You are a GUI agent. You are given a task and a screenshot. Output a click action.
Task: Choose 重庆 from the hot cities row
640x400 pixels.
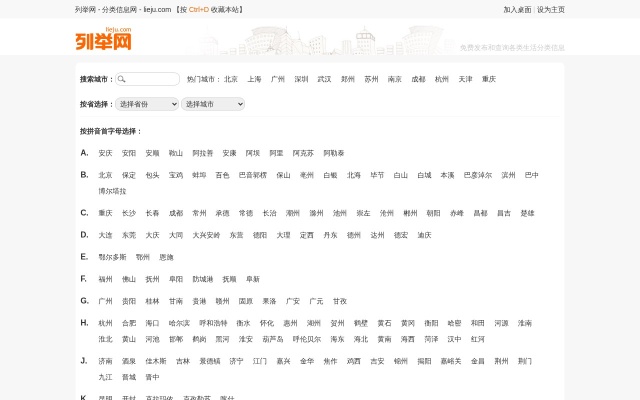(x=488, y=79)
